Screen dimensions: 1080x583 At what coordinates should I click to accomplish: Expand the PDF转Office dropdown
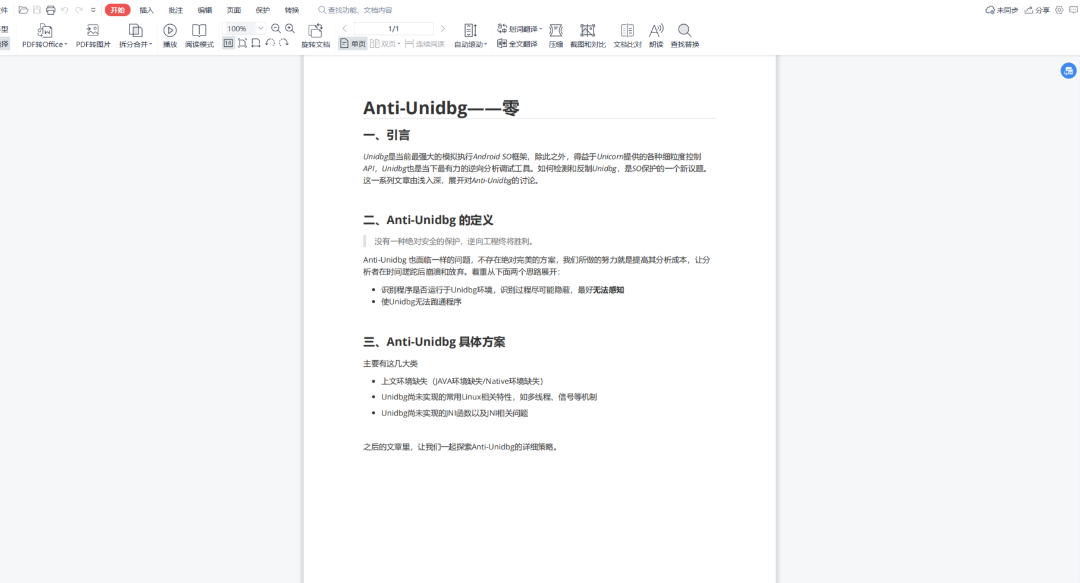[x=45, y=44]
